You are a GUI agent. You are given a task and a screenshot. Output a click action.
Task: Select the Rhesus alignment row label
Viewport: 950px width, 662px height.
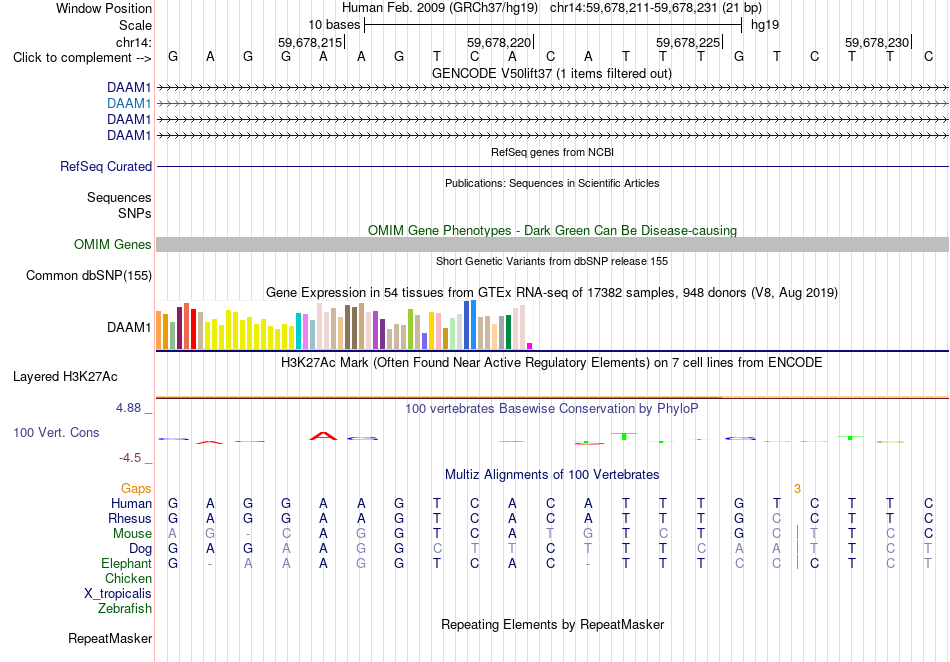(130, 518)
